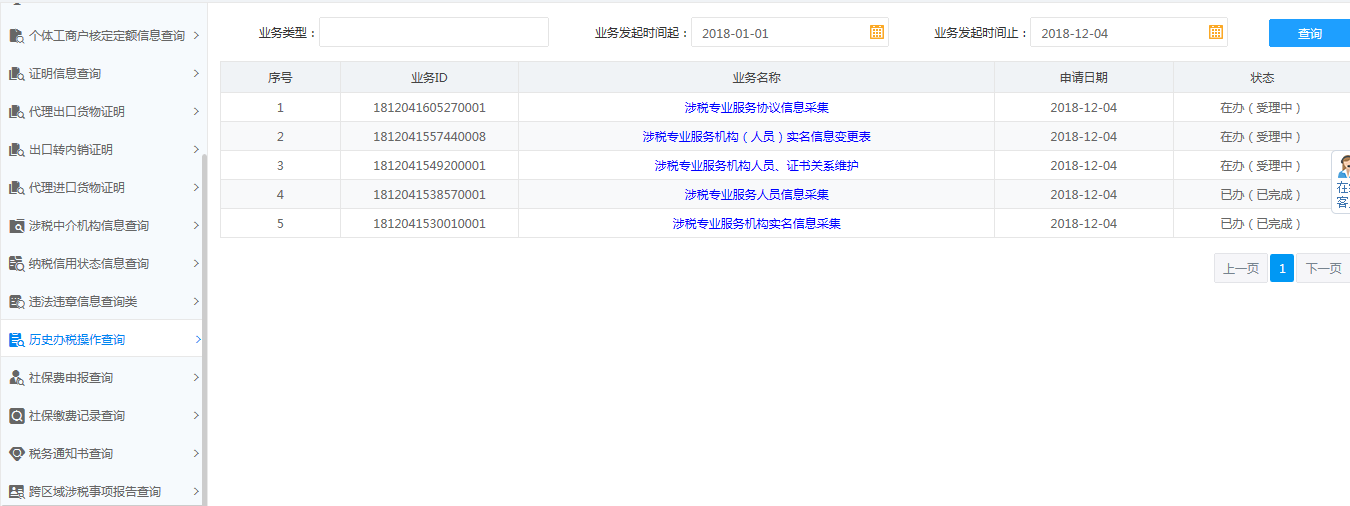Expand 个体工商户核定定额信息查询 chevron arrow
Viewport: 1350px width, 506px height.
[196, 36]
